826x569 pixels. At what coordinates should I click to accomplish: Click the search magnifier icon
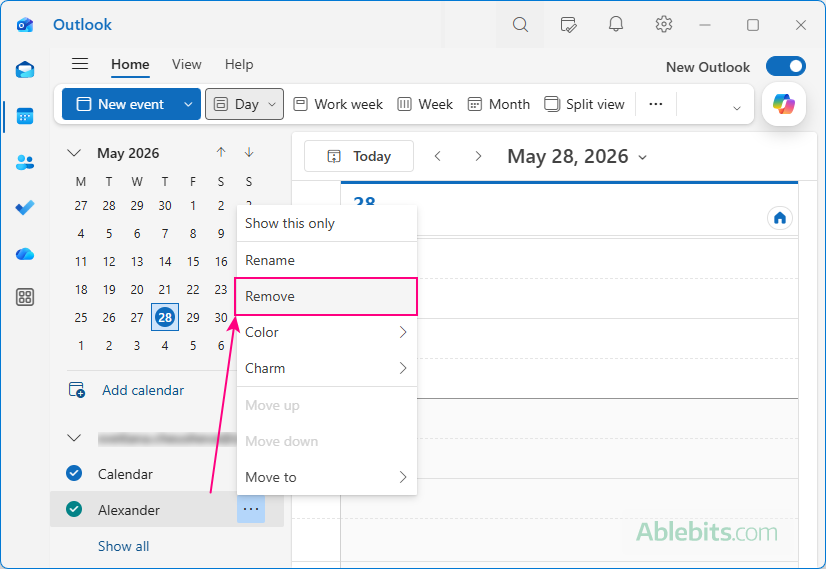(520, 24)
